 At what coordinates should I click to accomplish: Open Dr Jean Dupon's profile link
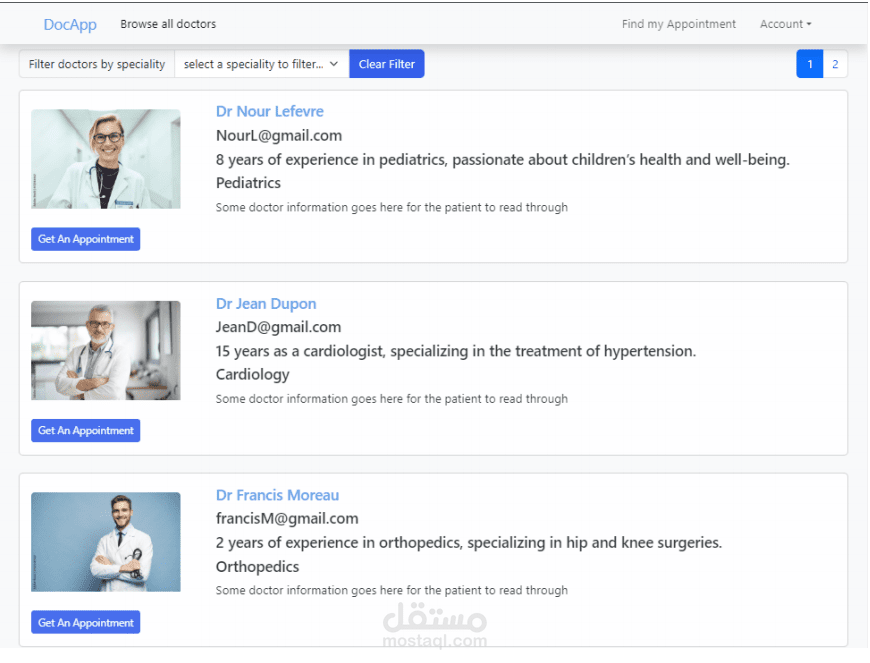point(266,304)
